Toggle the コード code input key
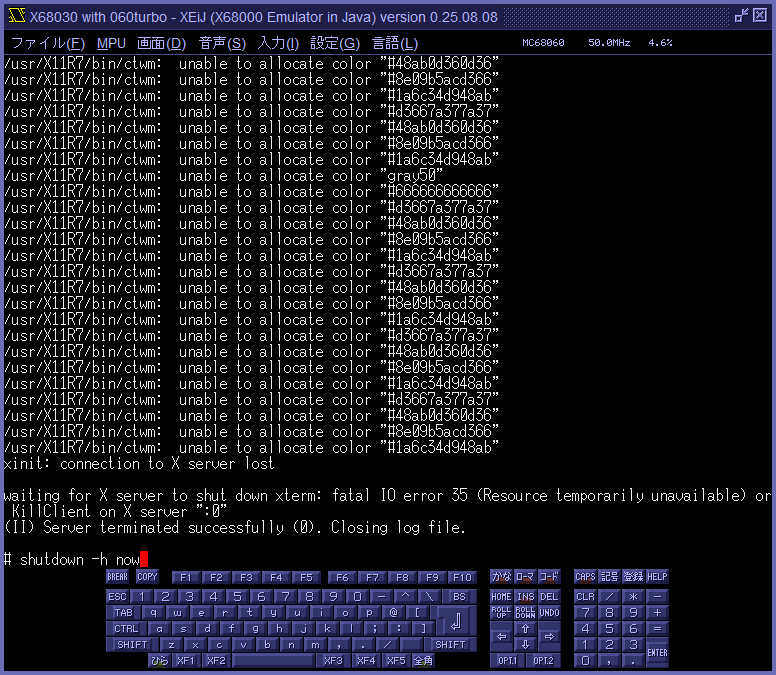The image size is (776, 675). [x=549, y=577]
